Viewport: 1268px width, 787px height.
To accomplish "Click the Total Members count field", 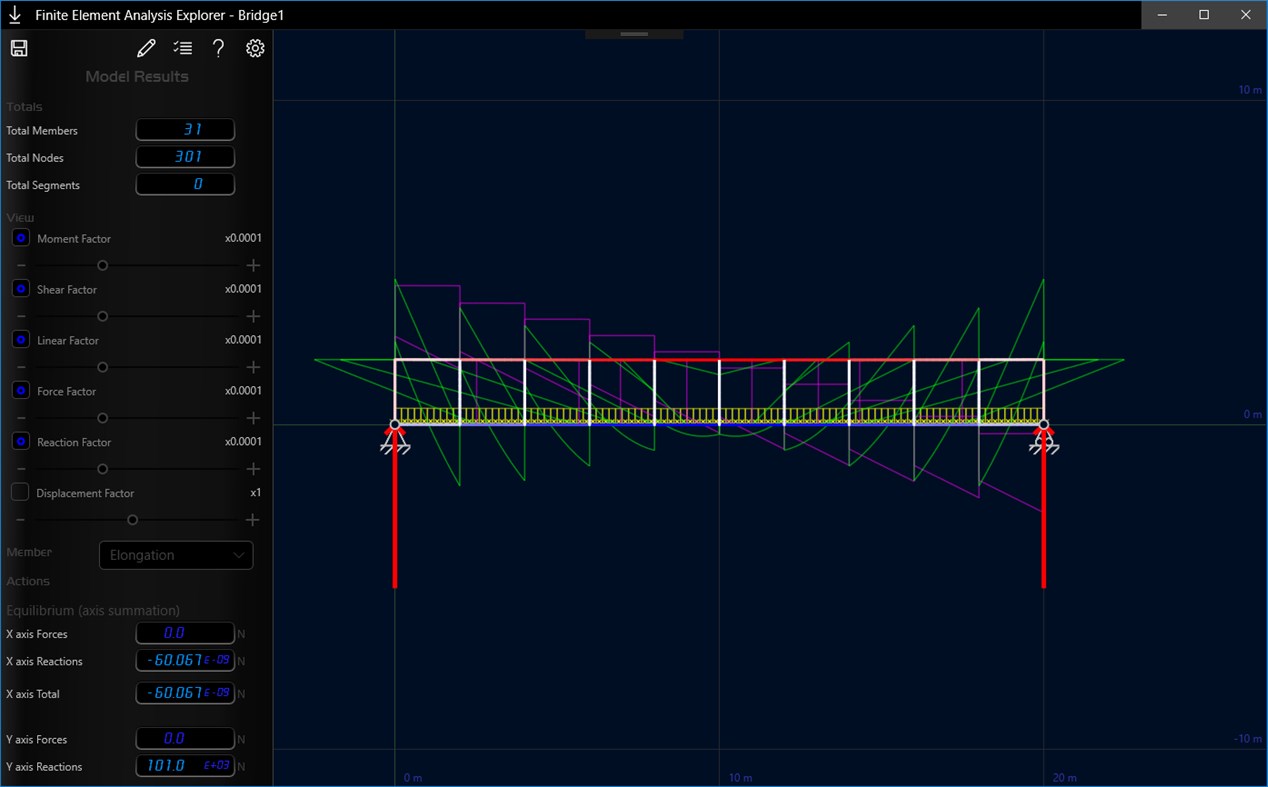I will click(x=185, y=129).
